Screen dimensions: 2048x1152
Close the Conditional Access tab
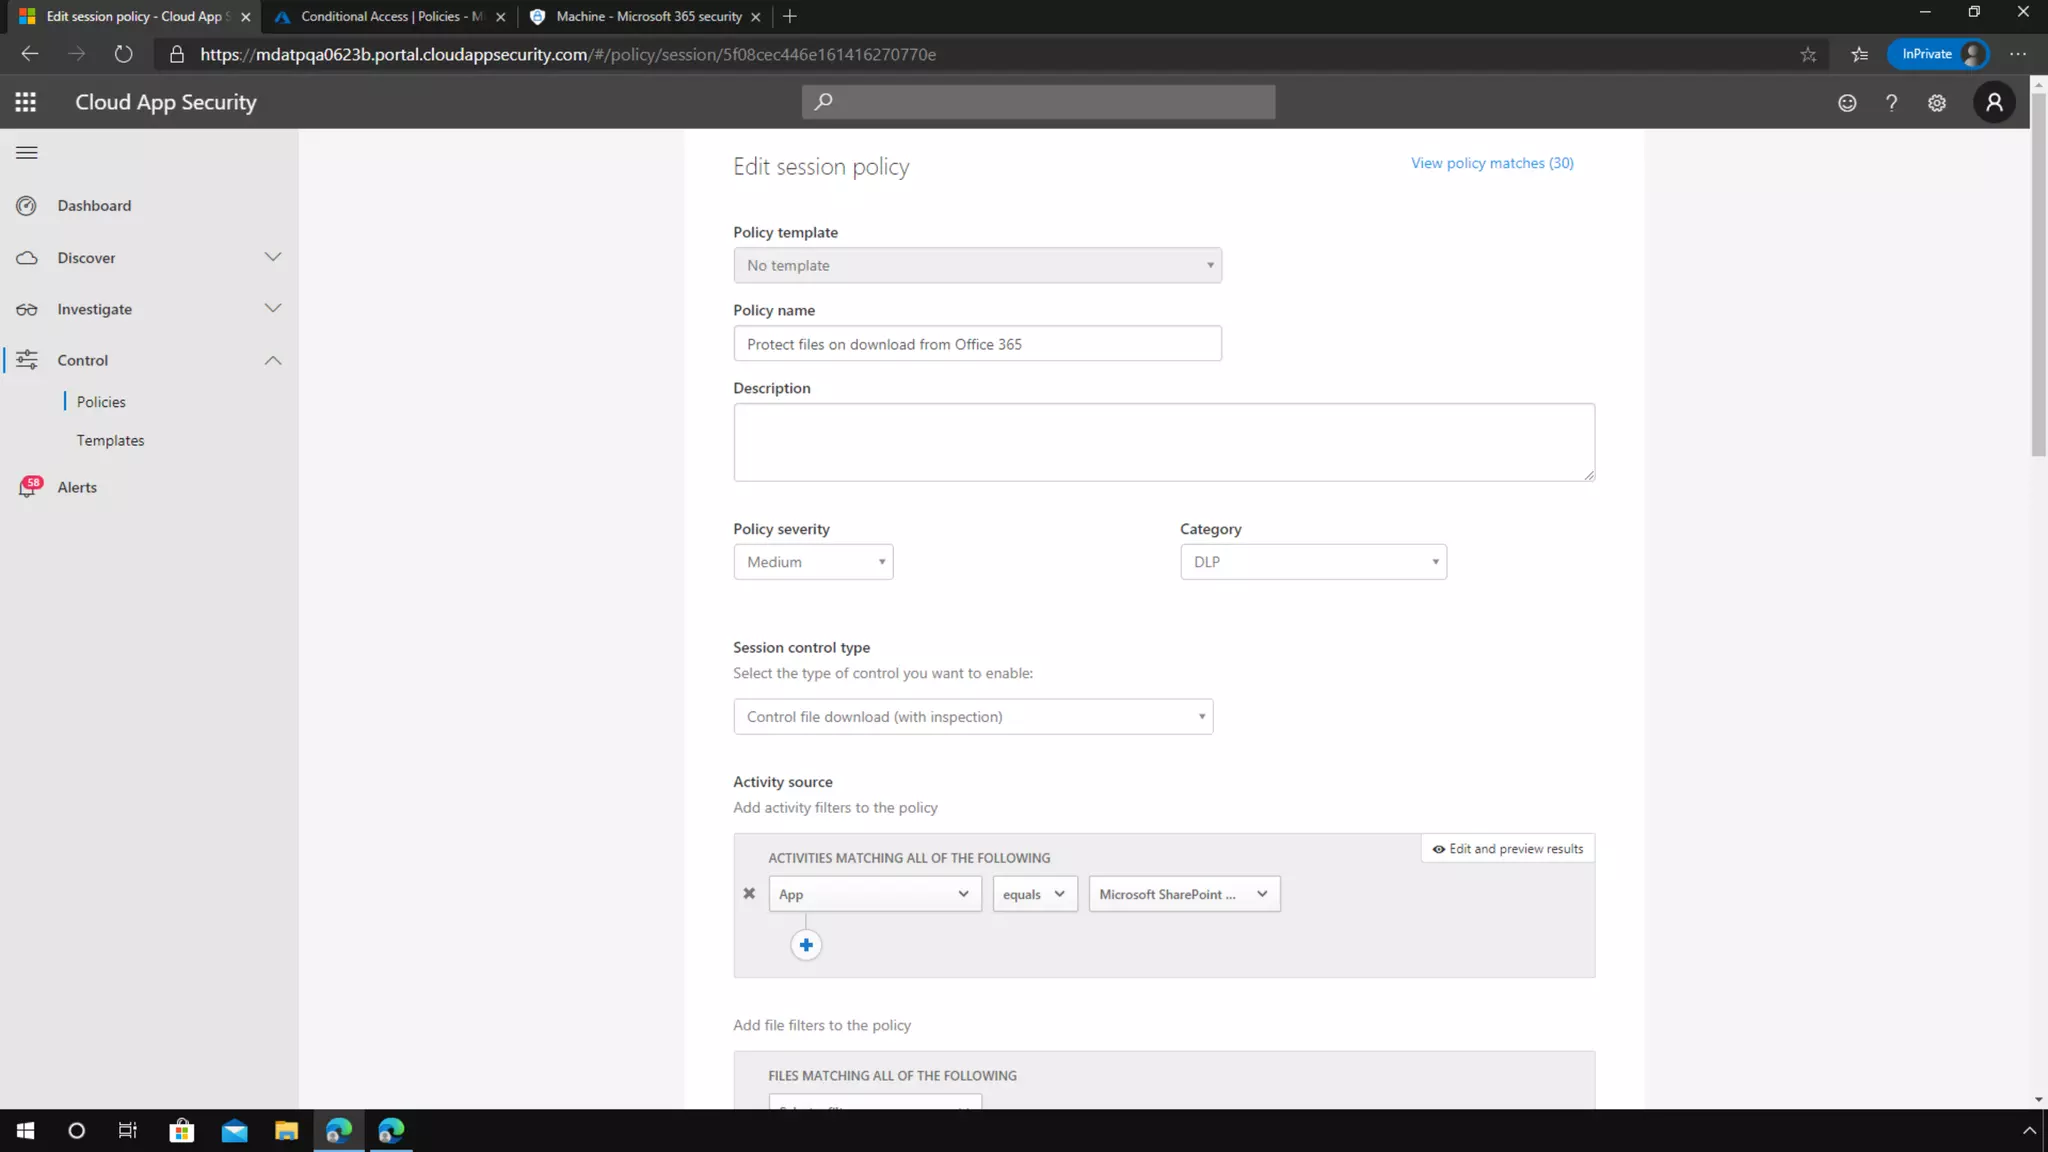[x=501, y=17]
